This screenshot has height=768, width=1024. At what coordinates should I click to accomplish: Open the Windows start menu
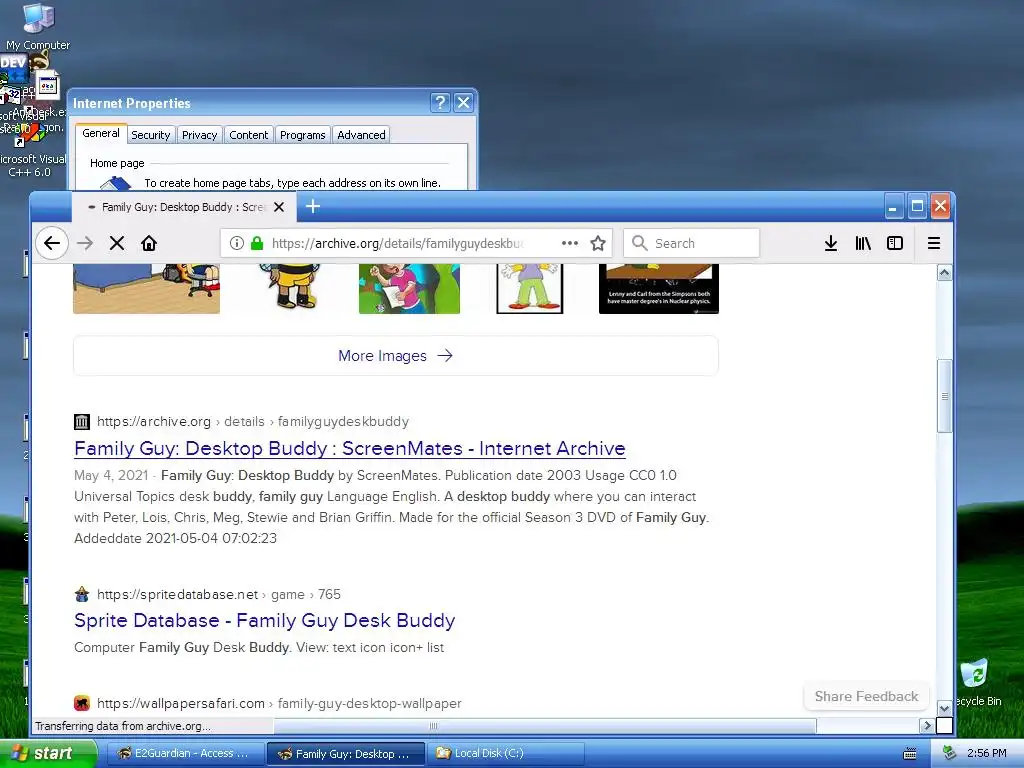tap(47, 753)
